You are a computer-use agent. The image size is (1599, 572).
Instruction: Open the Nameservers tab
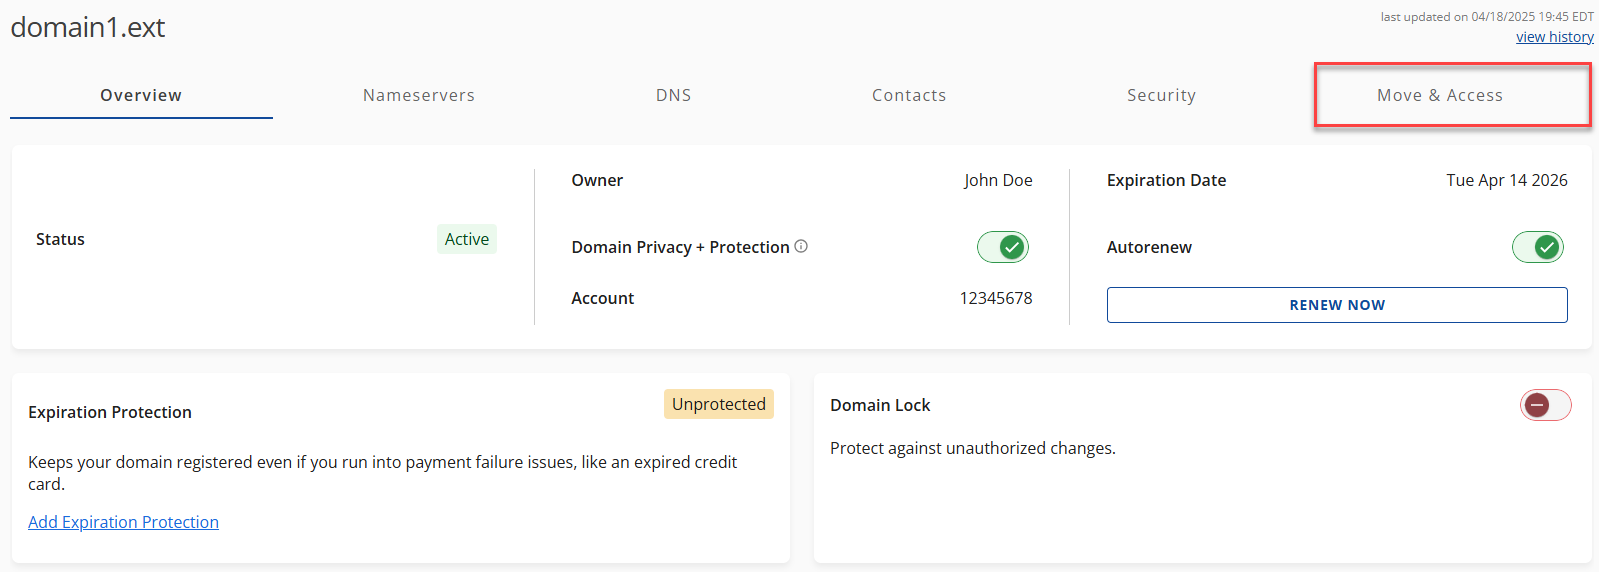[x=419, y=95]
